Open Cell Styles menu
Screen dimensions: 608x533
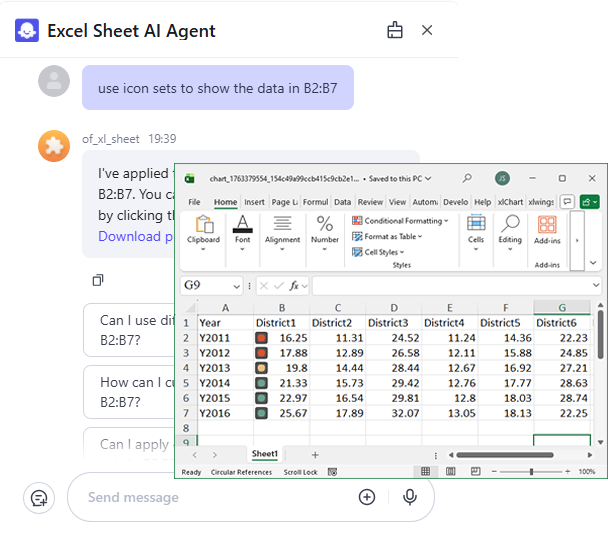(378, 252)
